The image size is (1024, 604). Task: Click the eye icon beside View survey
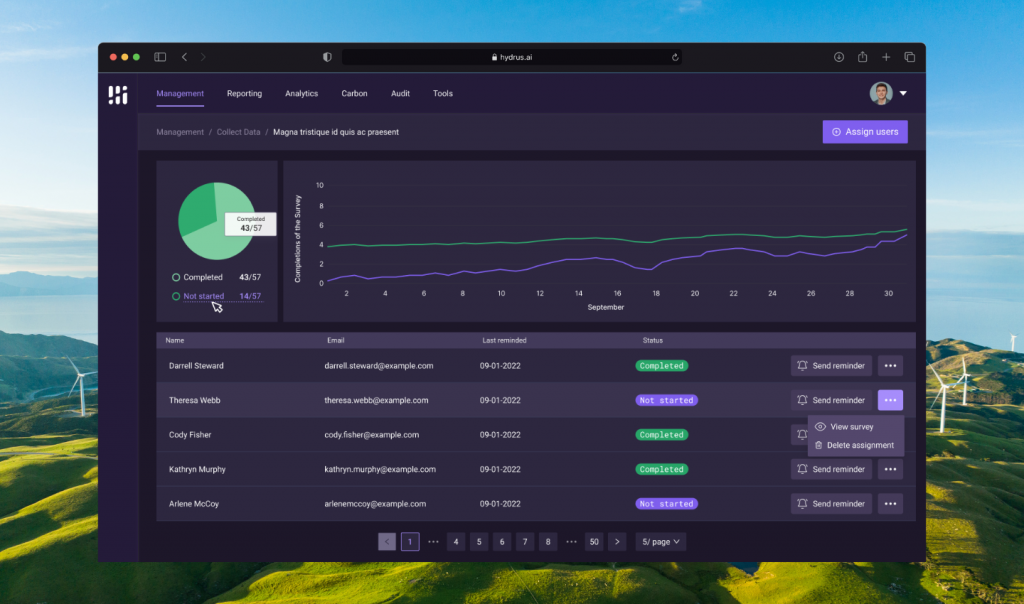[x=820, y=426]
